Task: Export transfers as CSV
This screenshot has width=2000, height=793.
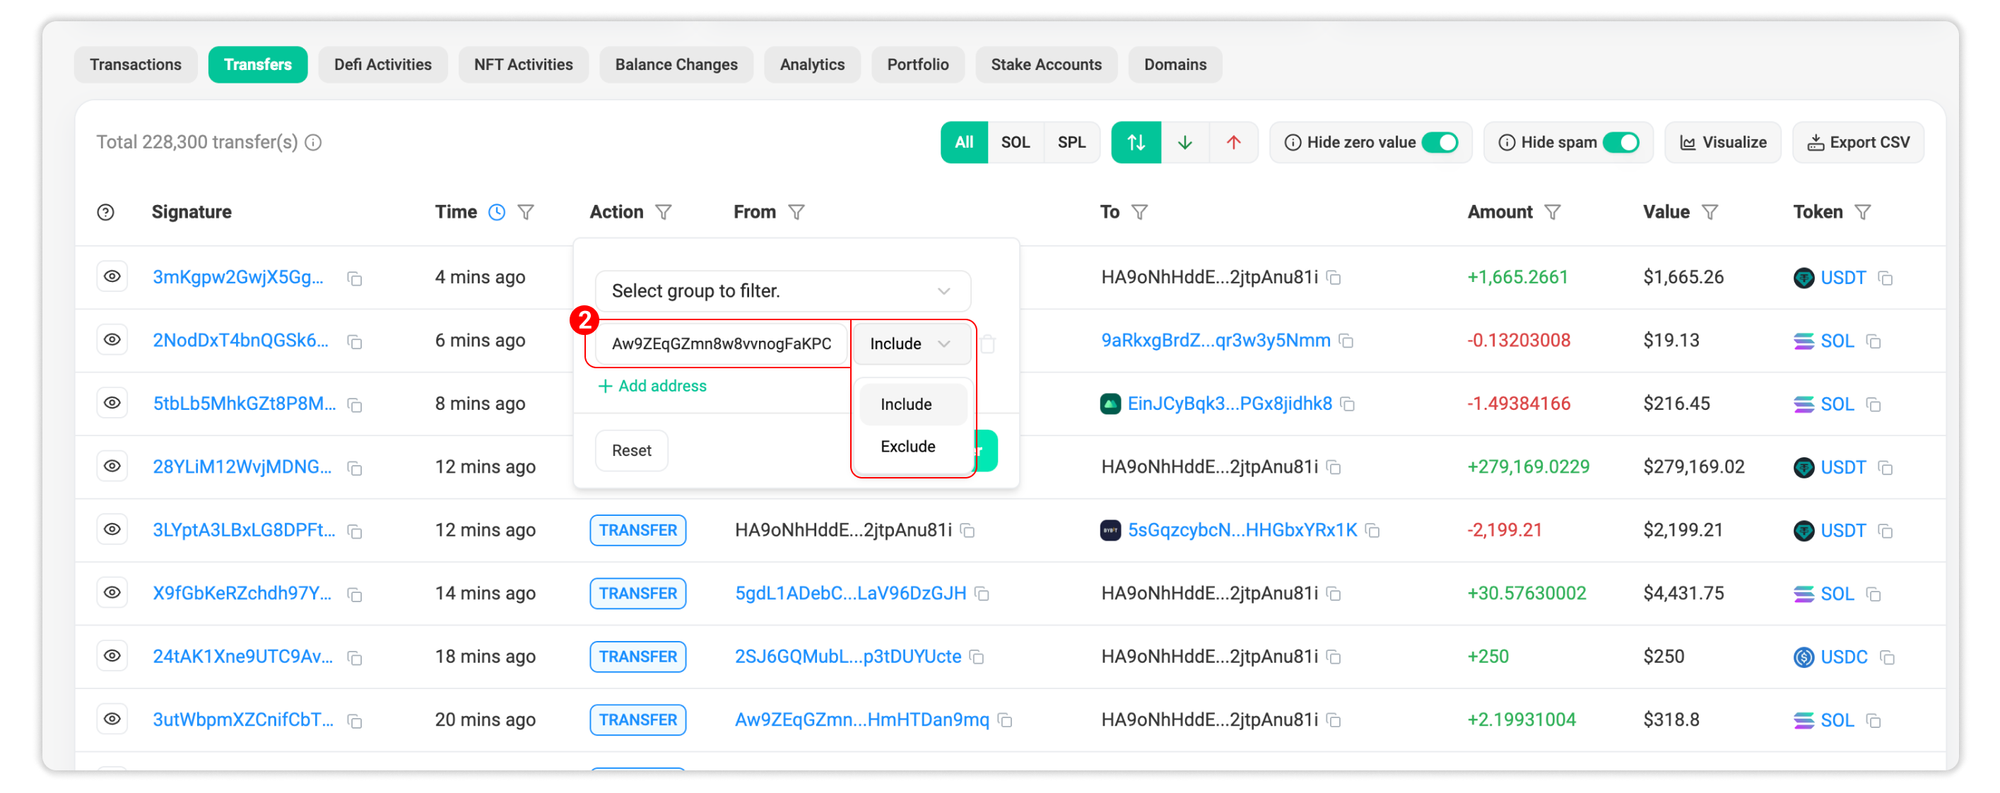Action: point(1858,142)
